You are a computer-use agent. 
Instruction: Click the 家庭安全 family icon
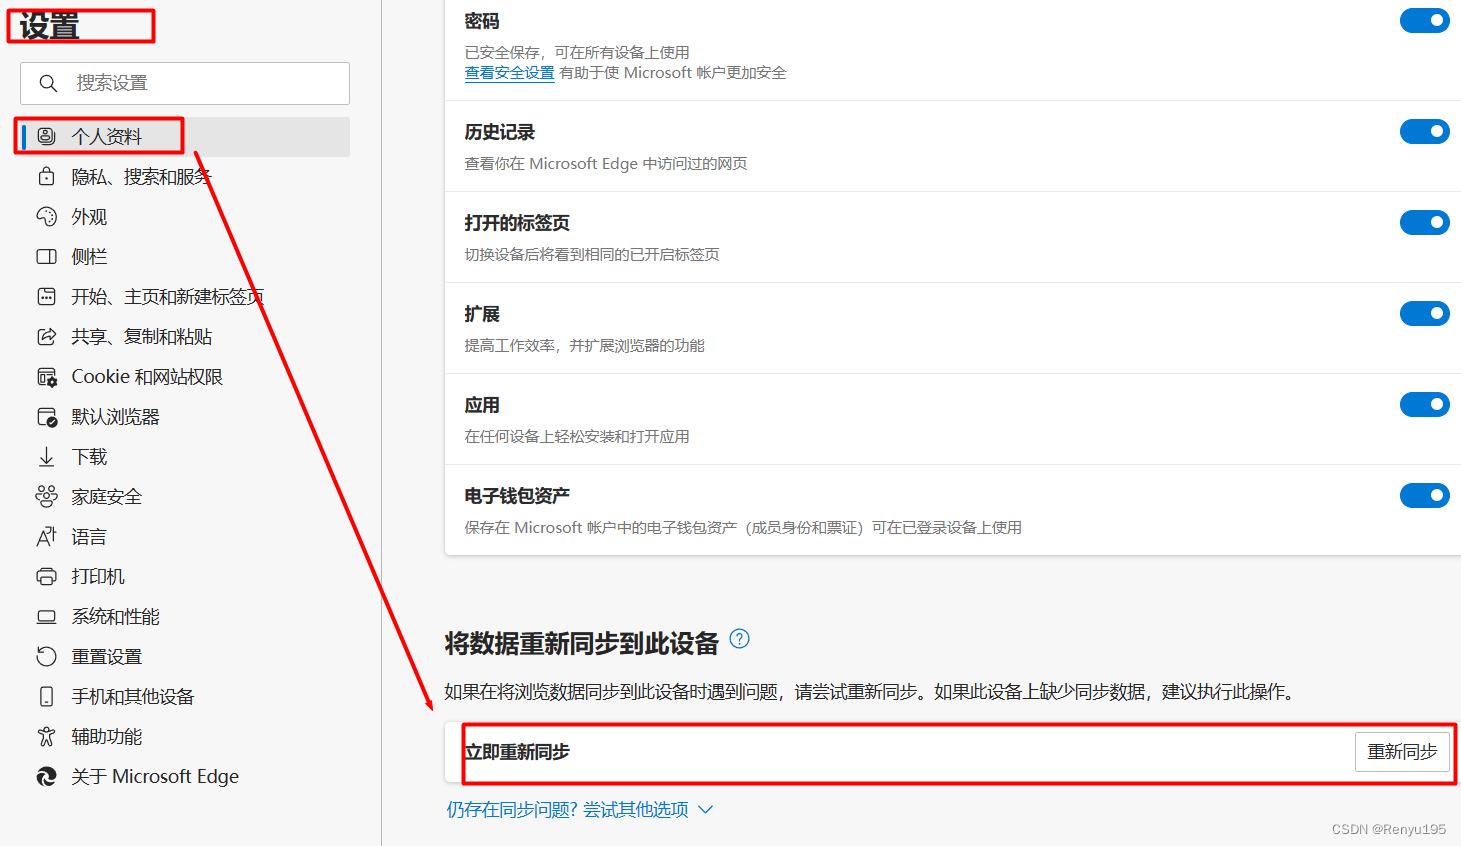46,496
